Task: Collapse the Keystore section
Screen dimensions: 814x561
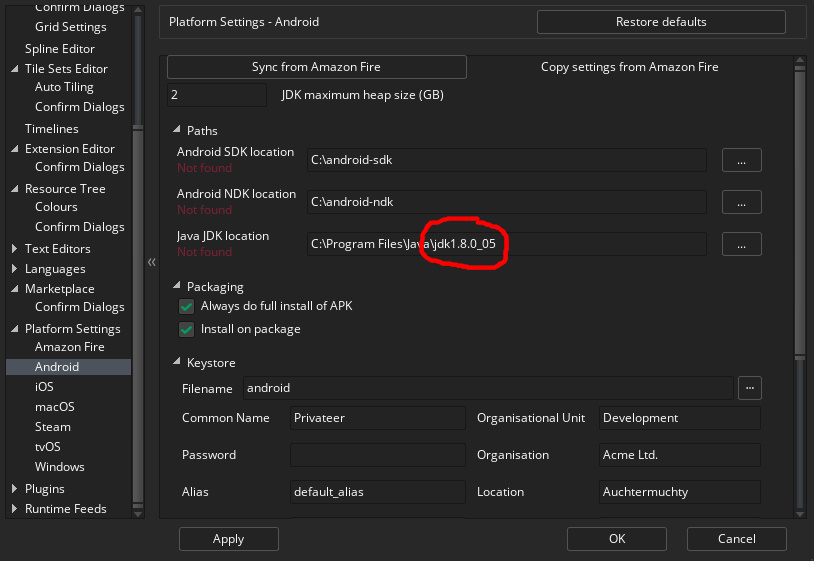Action: [177, 361]
